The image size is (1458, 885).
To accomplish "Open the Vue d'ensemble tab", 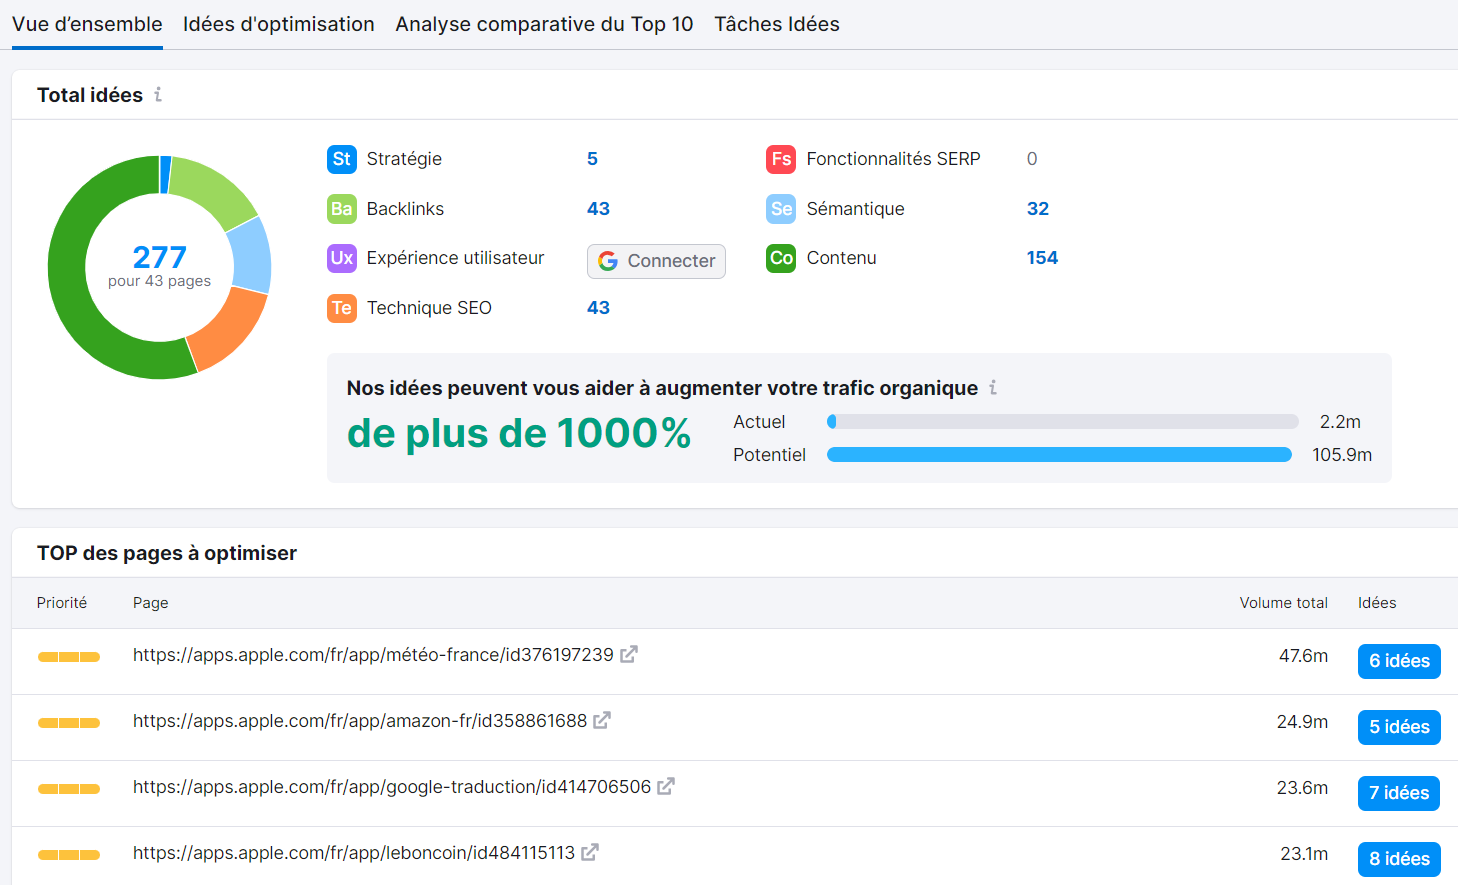I will point(87,24).
